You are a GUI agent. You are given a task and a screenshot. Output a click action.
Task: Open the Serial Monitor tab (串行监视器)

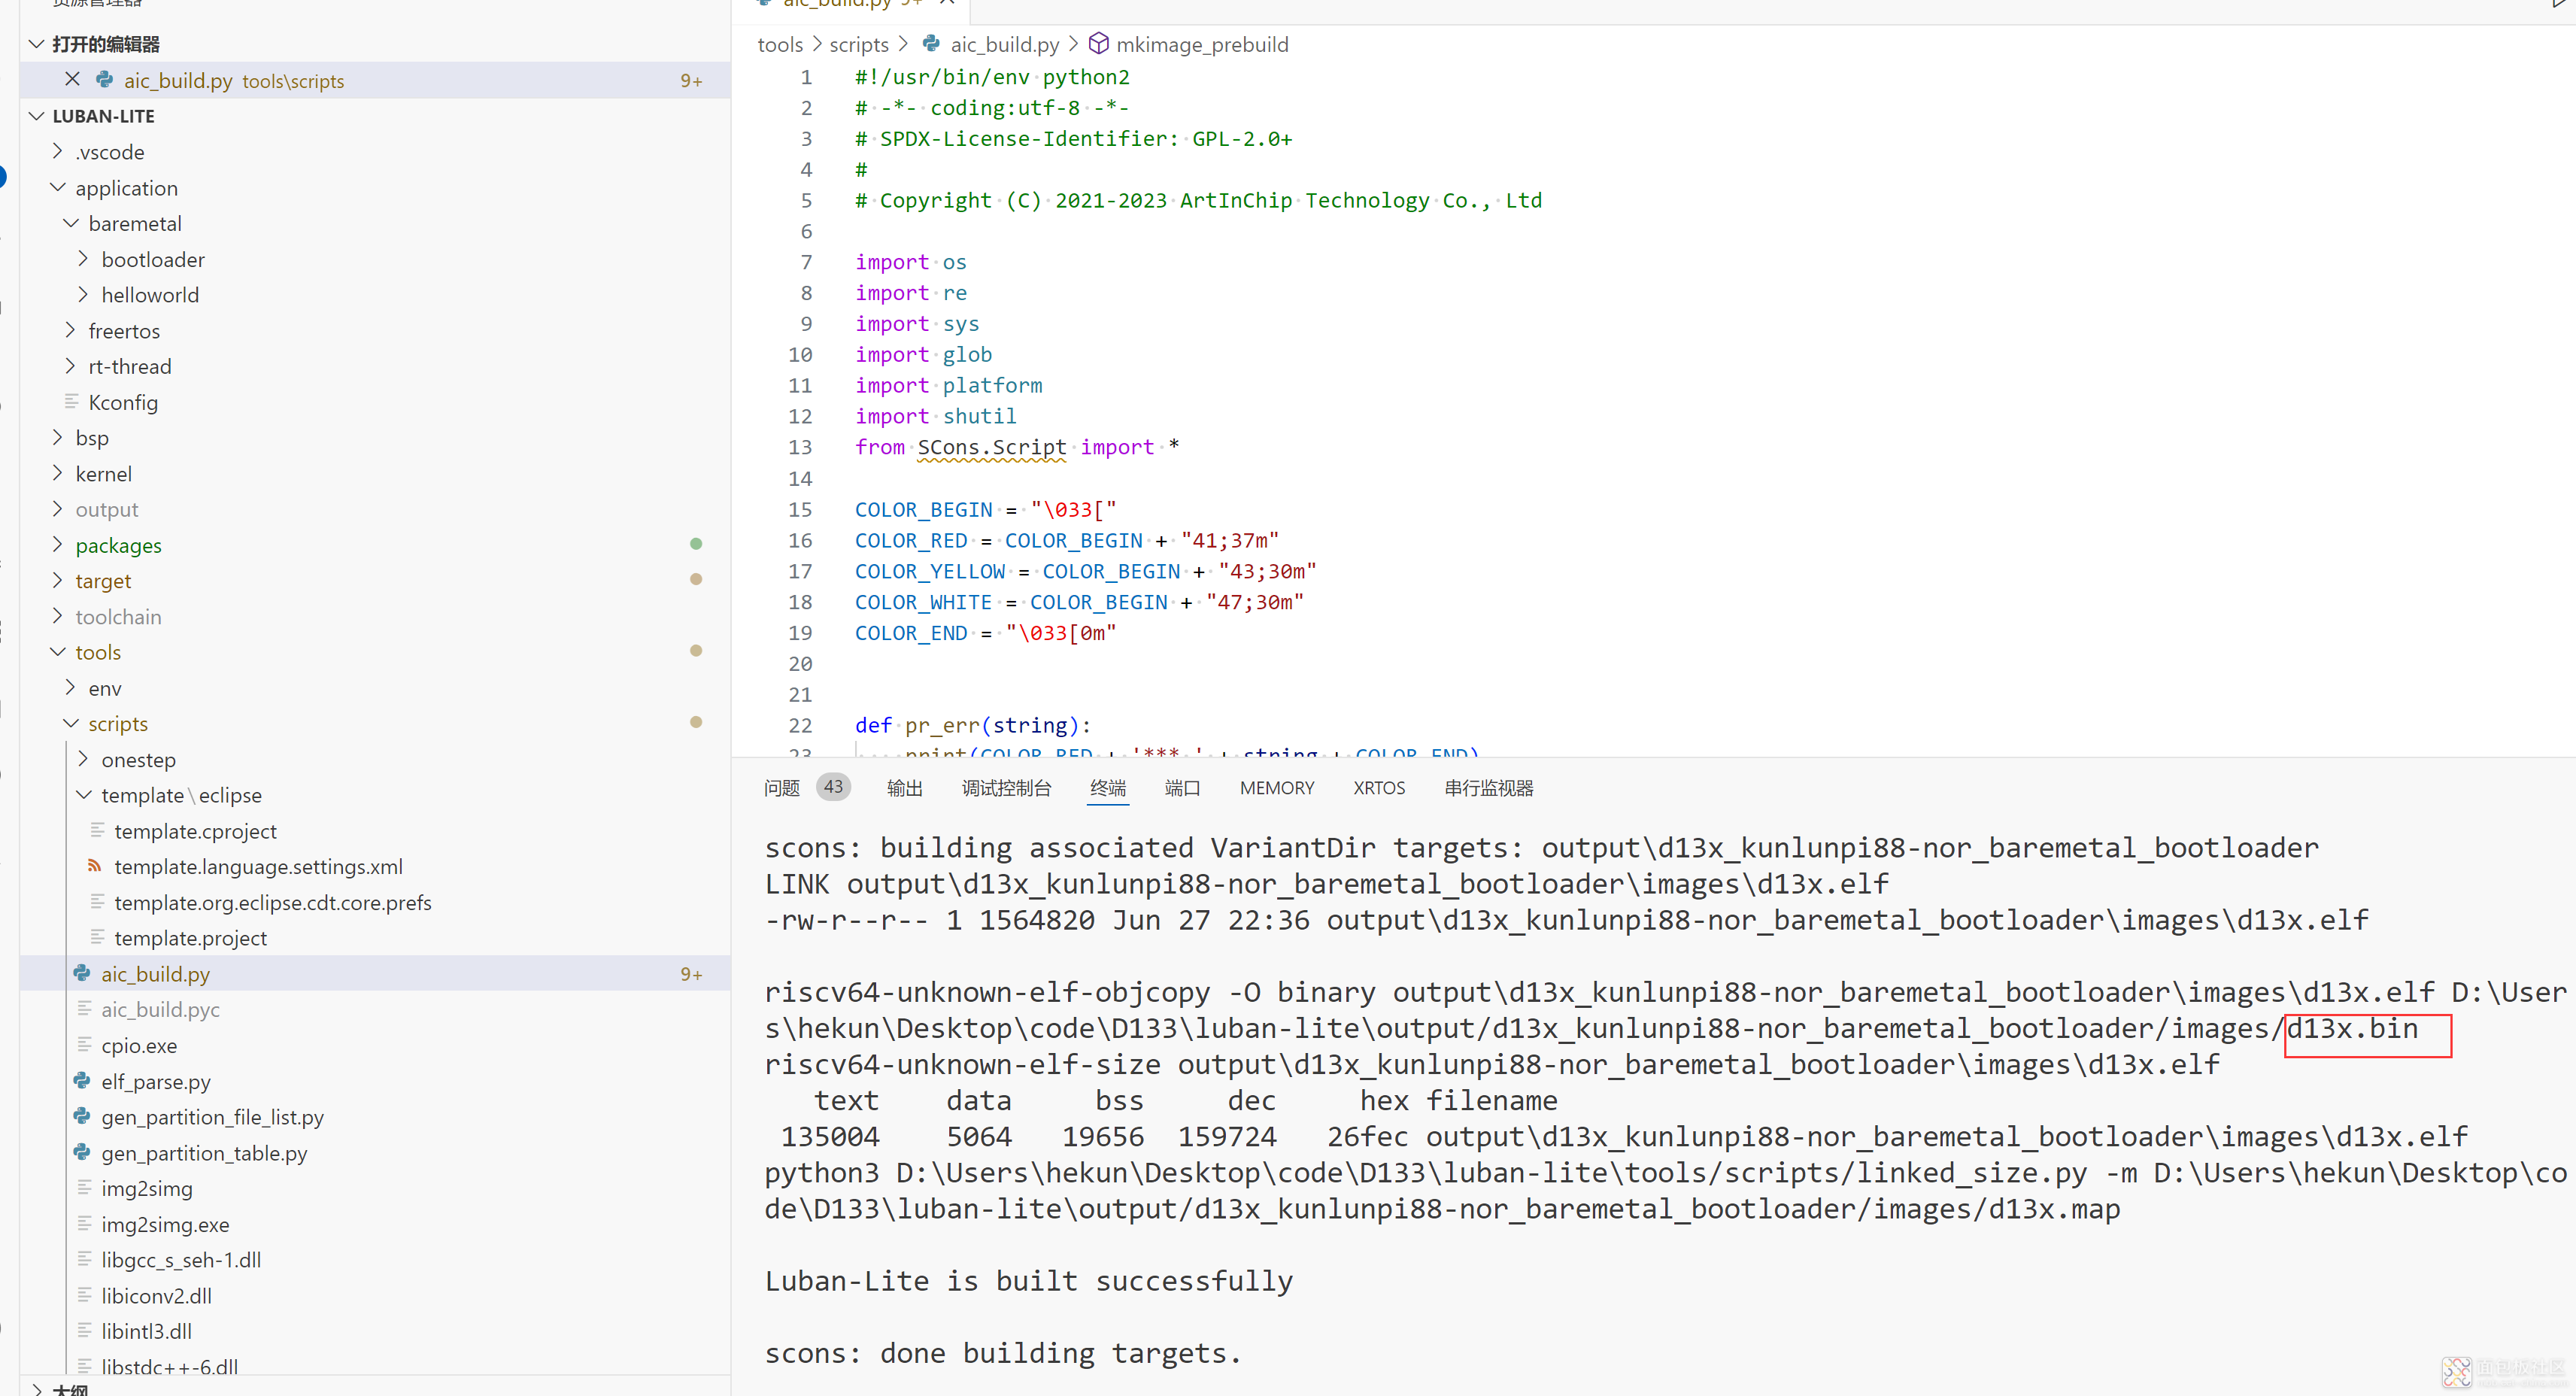point(1488,788)
